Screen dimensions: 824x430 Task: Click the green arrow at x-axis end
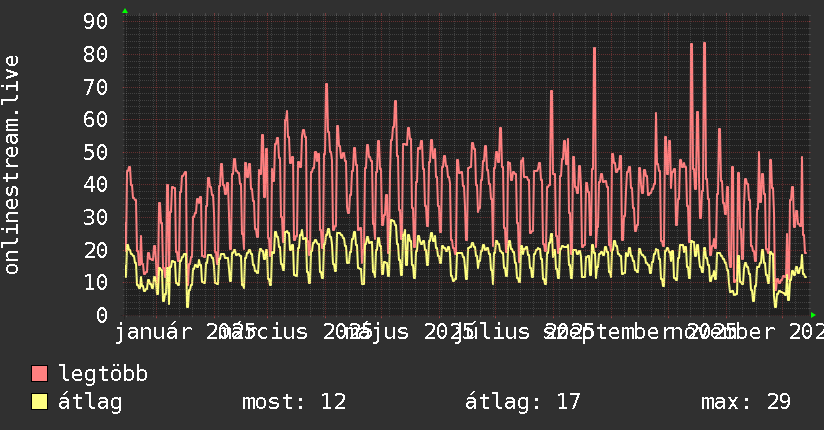(x=813, y=315)
